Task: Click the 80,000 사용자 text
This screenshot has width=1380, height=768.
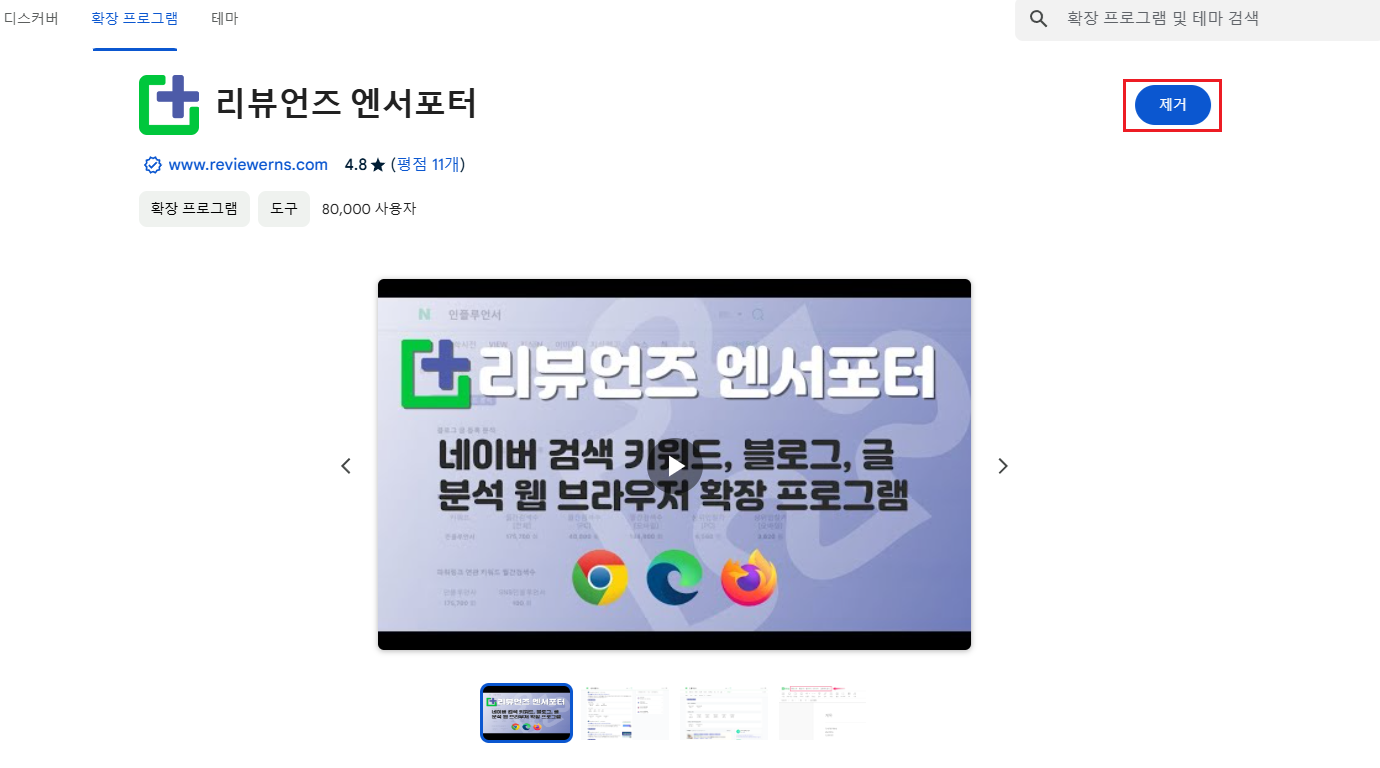Action: coord(369,209)
